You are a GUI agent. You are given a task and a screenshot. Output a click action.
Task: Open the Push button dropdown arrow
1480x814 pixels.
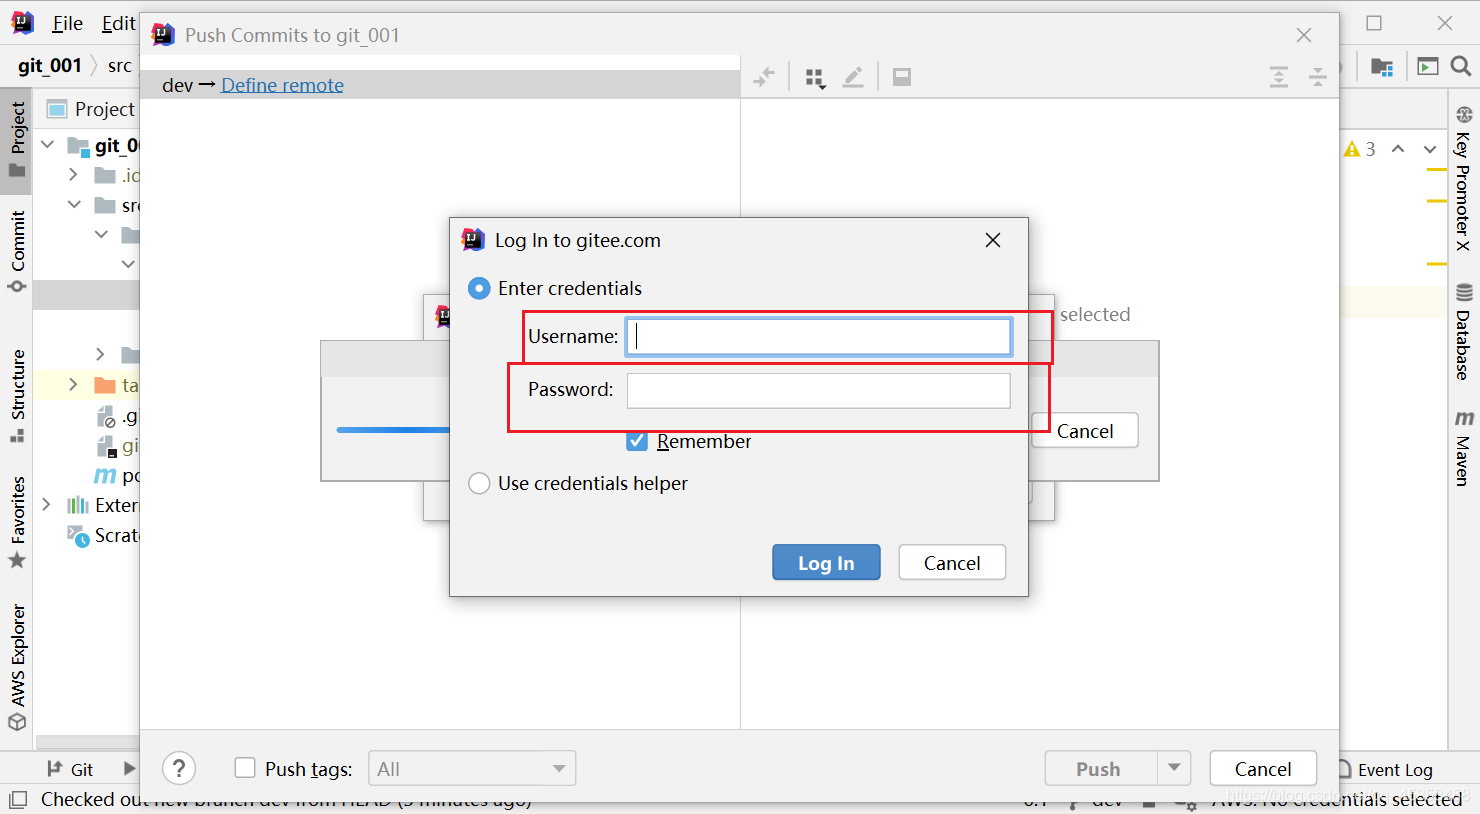1174,769
